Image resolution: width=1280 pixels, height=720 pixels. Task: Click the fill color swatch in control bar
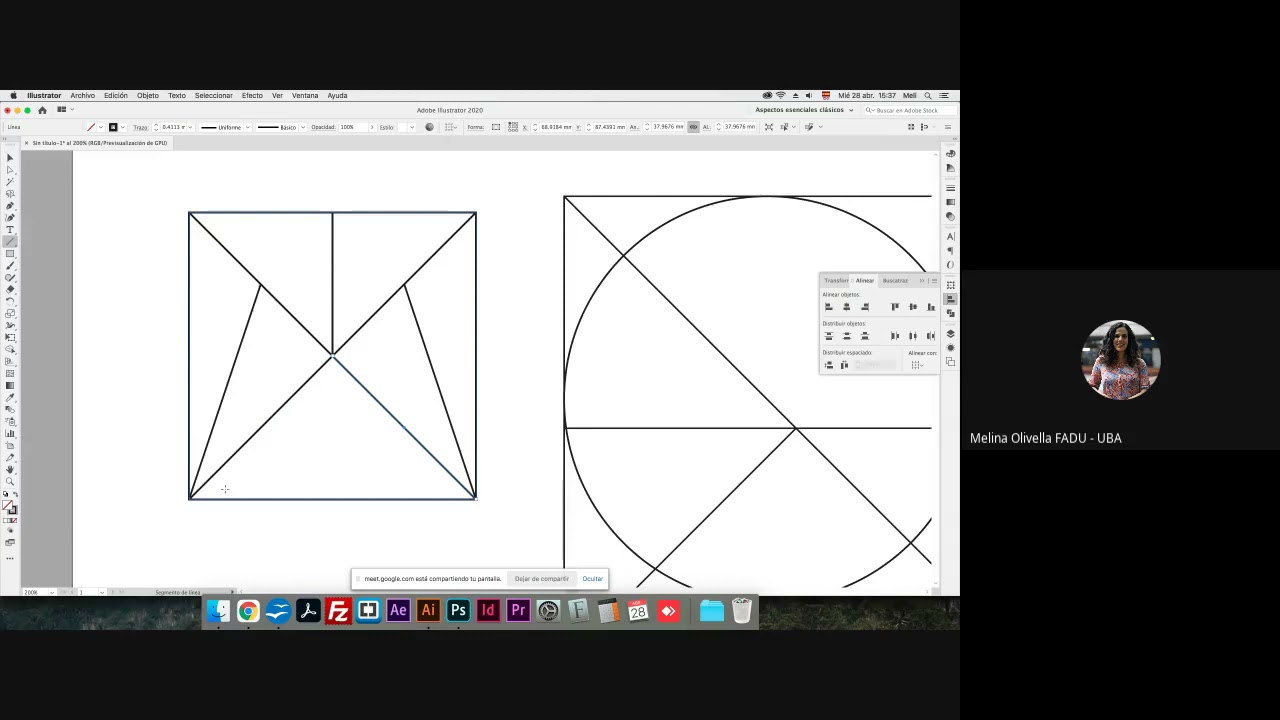pos(91,127)
